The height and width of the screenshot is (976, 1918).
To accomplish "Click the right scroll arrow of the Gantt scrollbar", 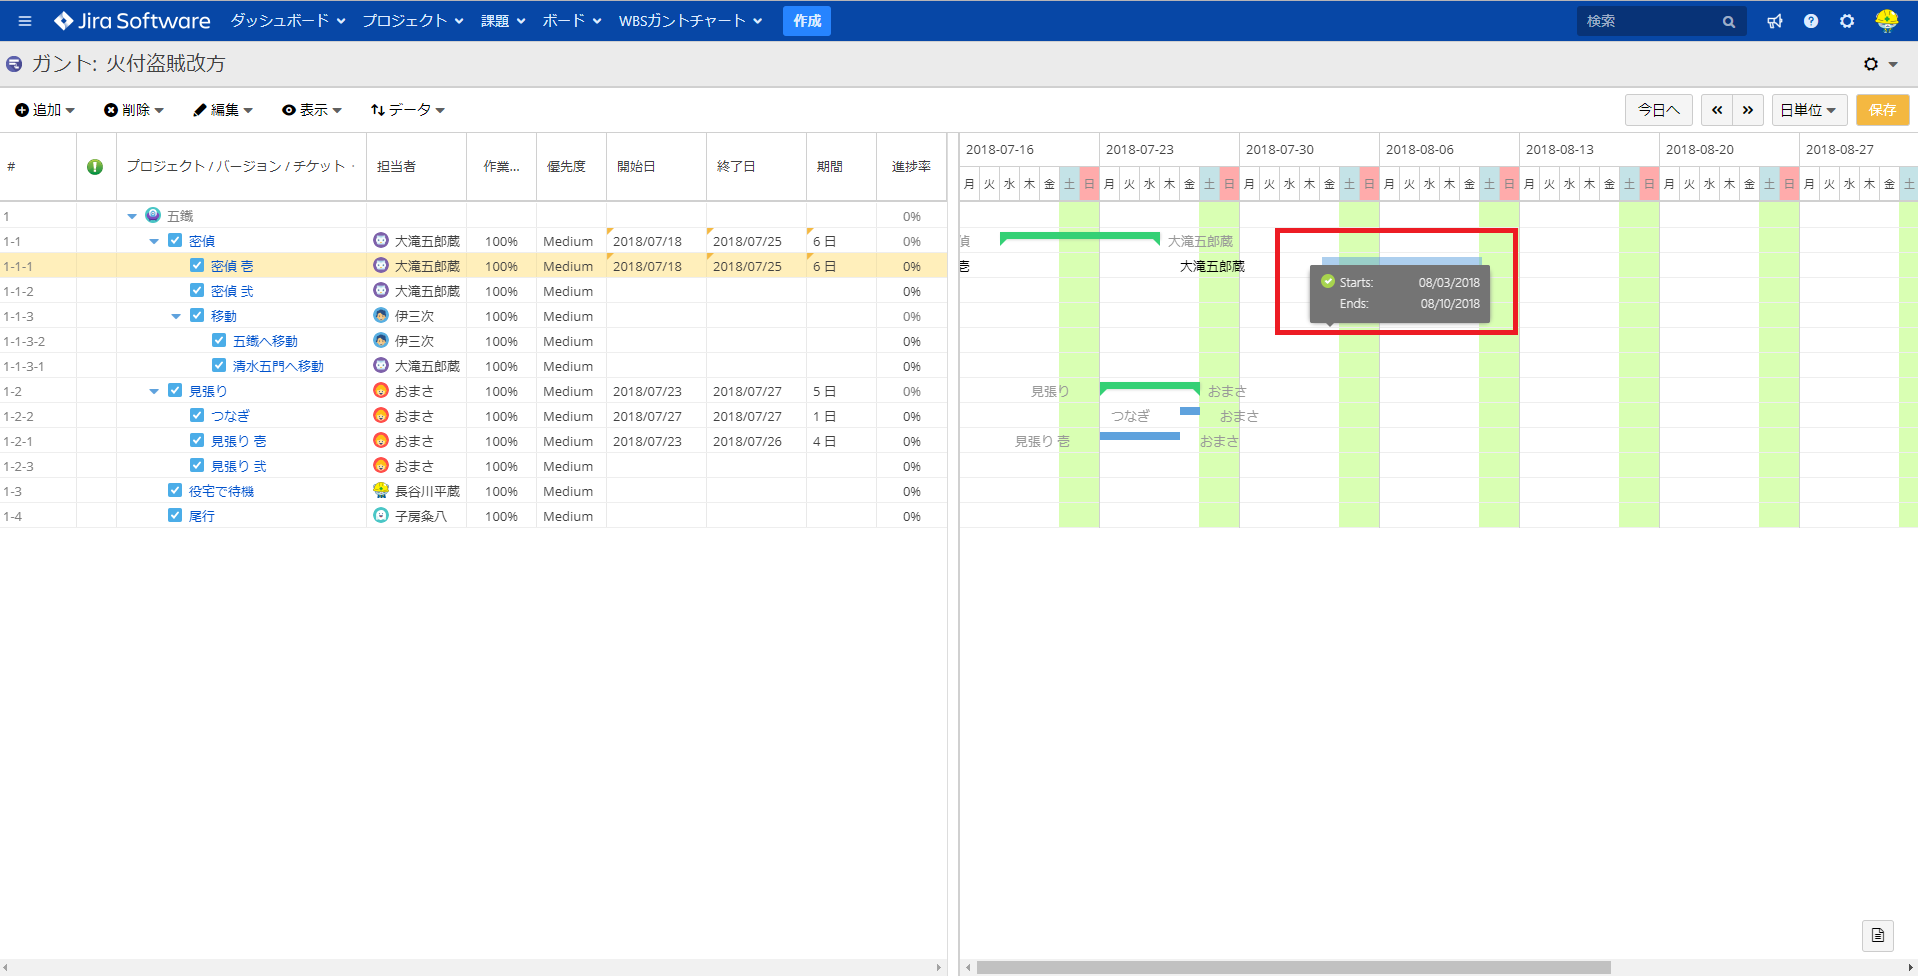I will (x=1911, y=968).
